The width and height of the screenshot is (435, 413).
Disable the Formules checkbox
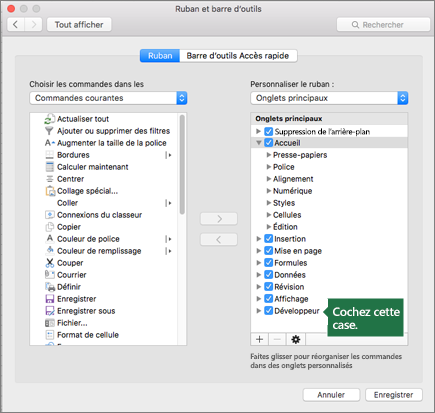click(269, 263)
